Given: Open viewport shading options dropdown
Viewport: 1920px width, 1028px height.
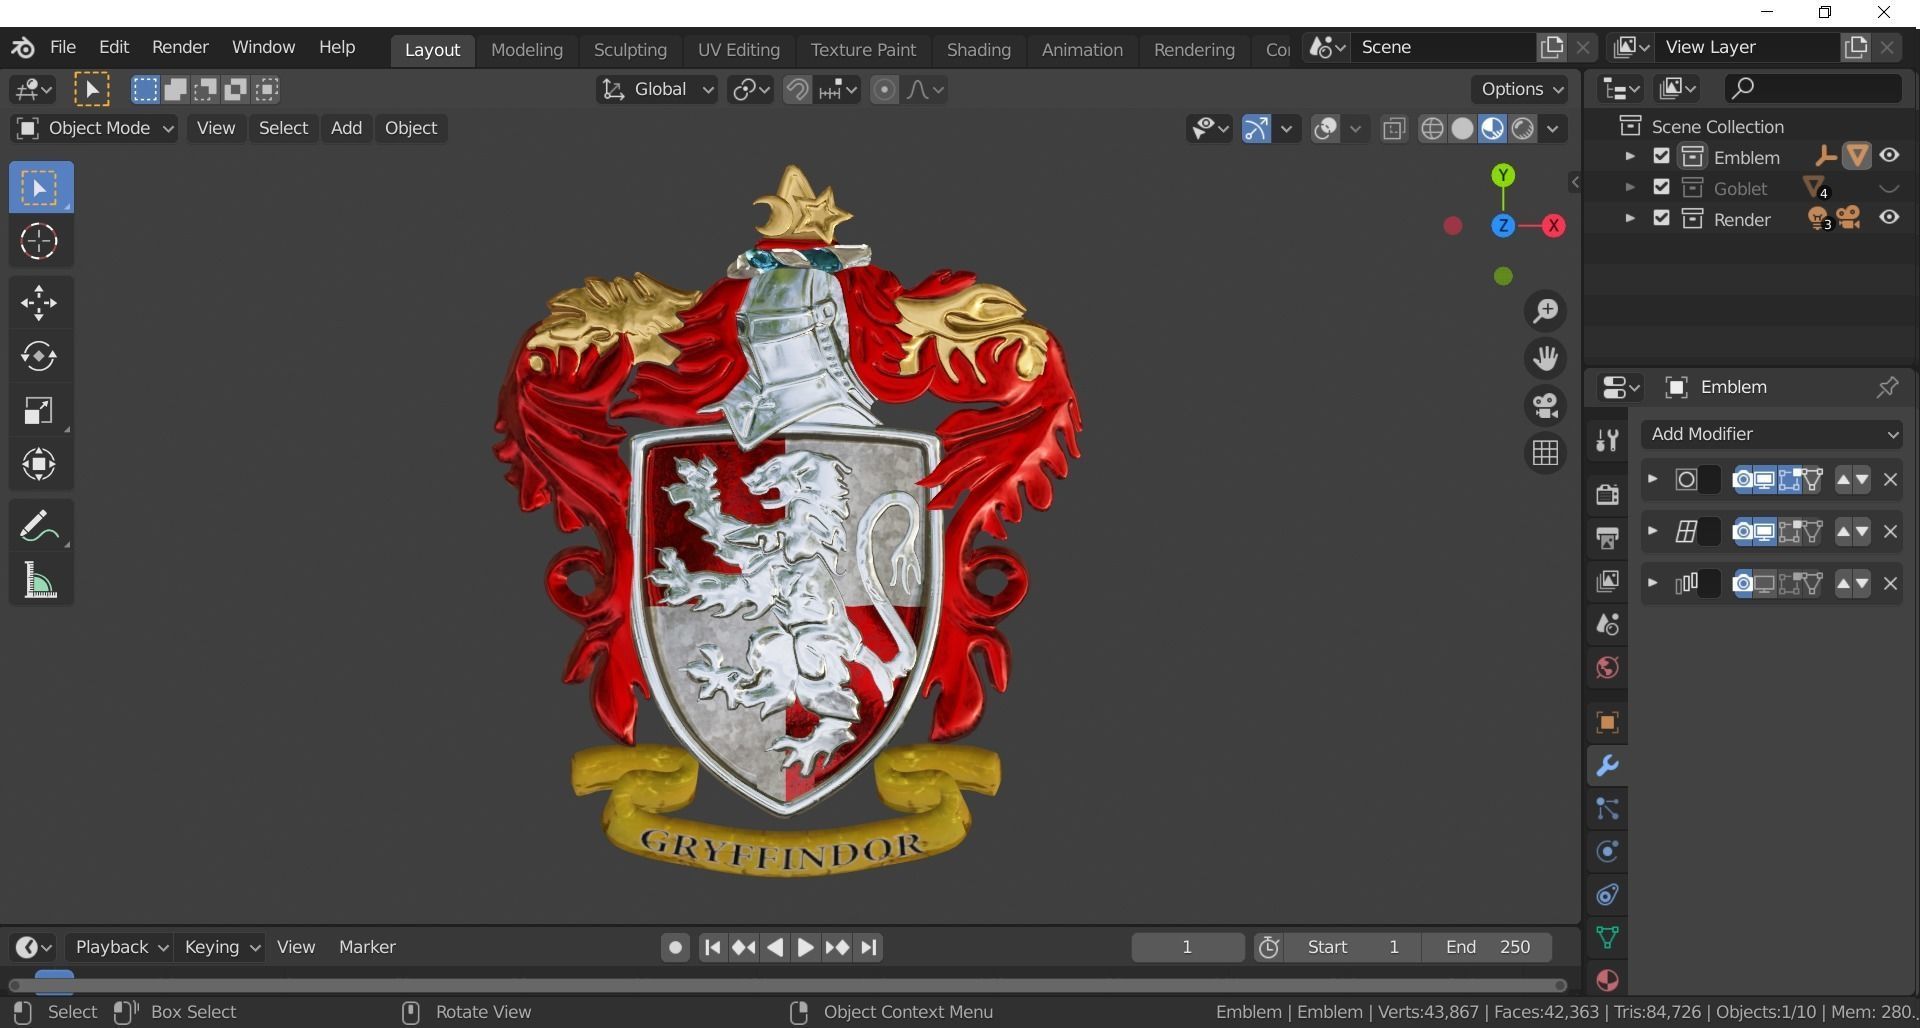Looking at the screenshot, I should click(x=1553, y=128).
